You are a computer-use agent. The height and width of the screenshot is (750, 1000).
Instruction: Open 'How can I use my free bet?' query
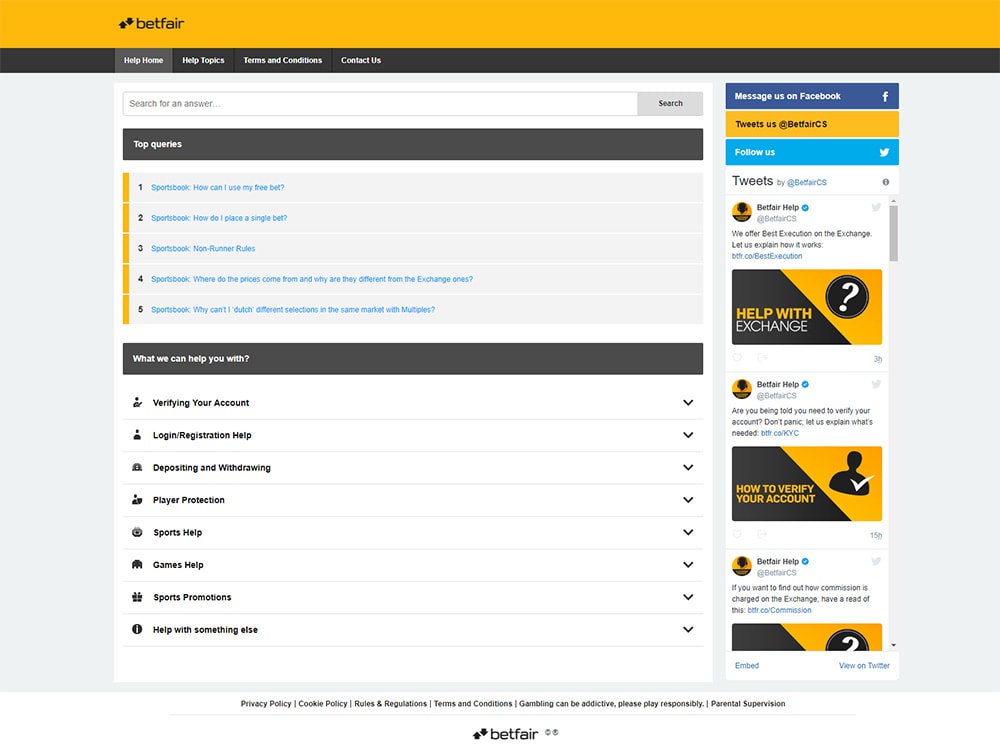(x=217, y=188)
